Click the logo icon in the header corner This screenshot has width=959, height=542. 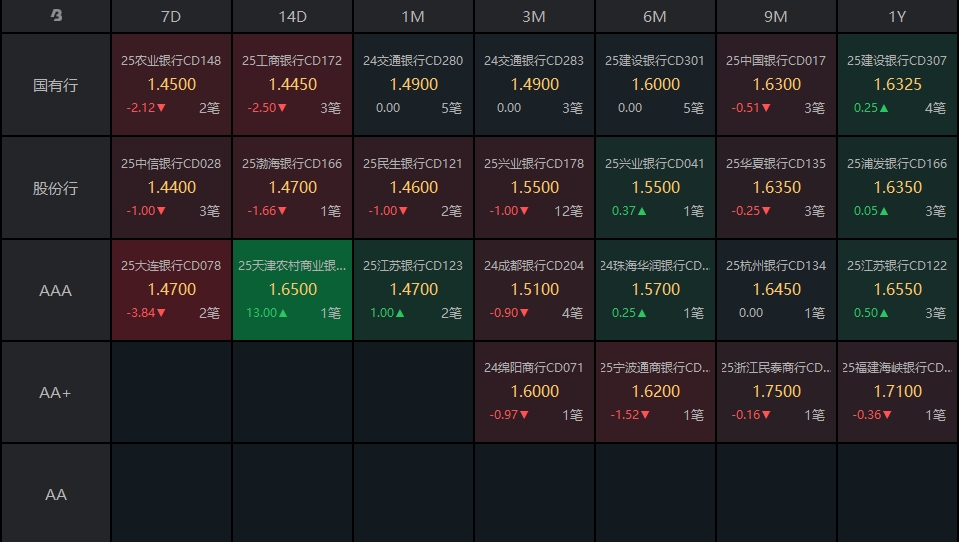(56, 15)
